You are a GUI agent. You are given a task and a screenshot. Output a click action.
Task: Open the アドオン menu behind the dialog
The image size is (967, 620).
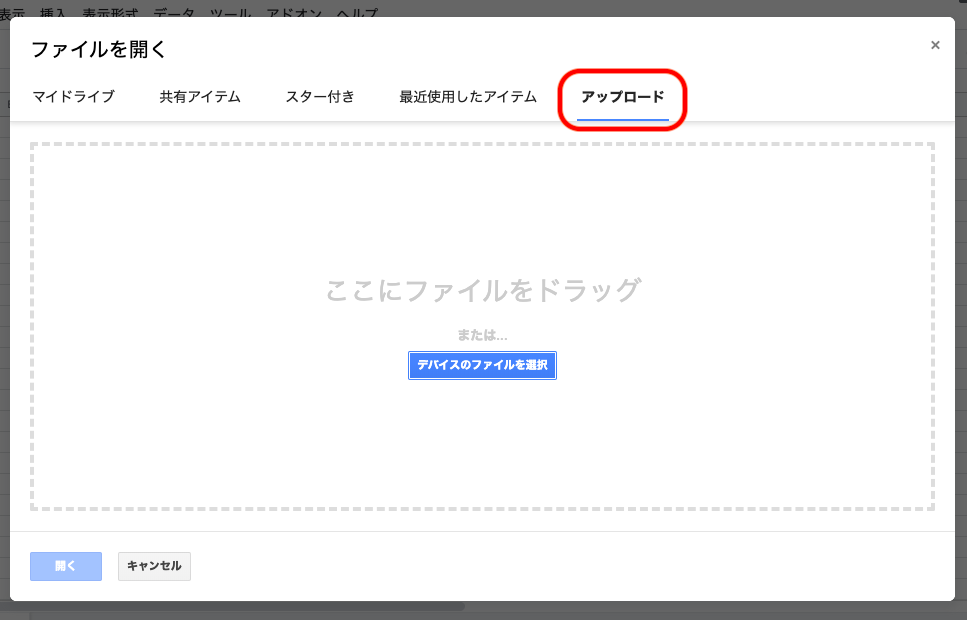click(x=294, y=12)
